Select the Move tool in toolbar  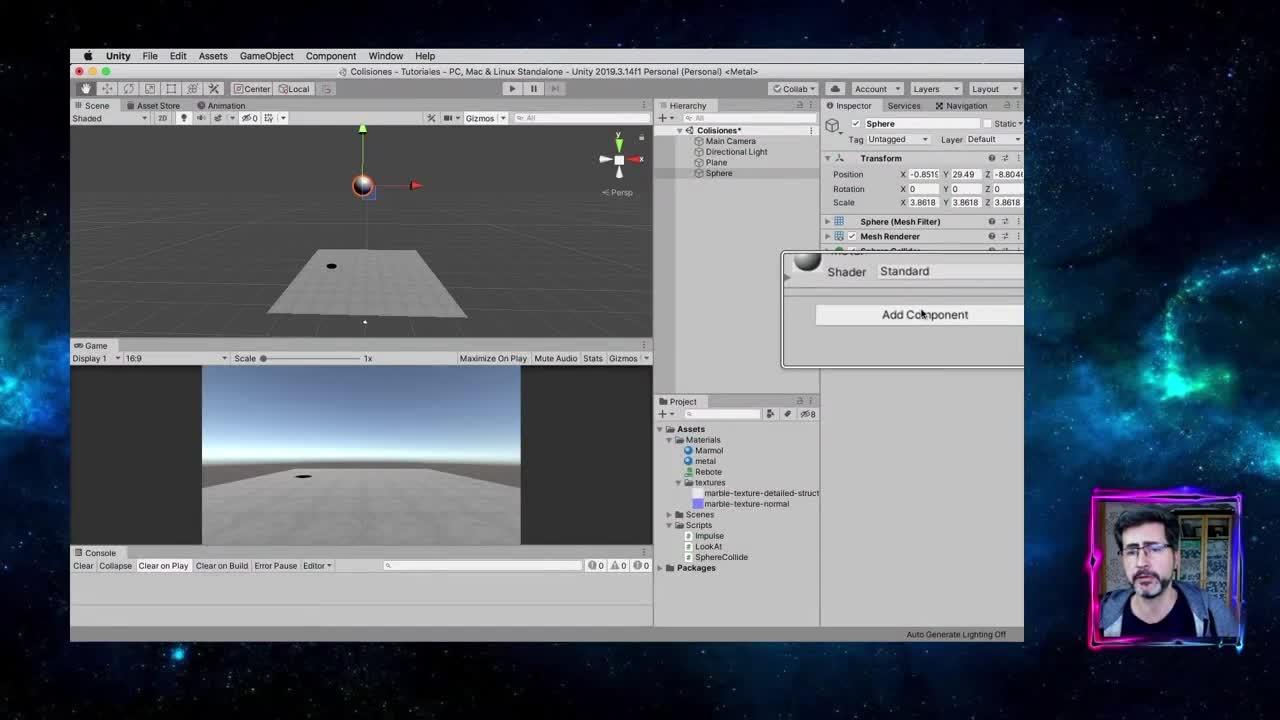[107, 89]
